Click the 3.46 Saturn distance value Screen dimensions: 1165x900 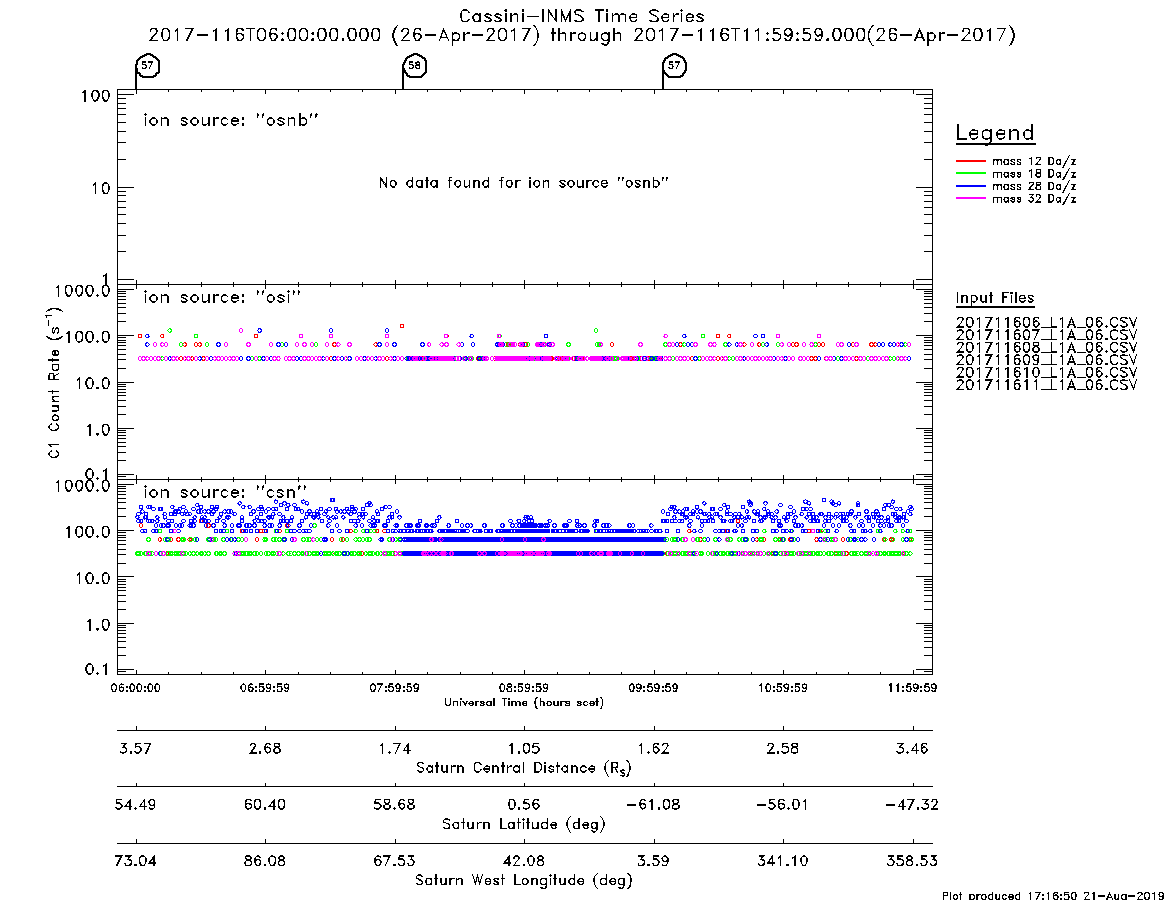(912, 748)
